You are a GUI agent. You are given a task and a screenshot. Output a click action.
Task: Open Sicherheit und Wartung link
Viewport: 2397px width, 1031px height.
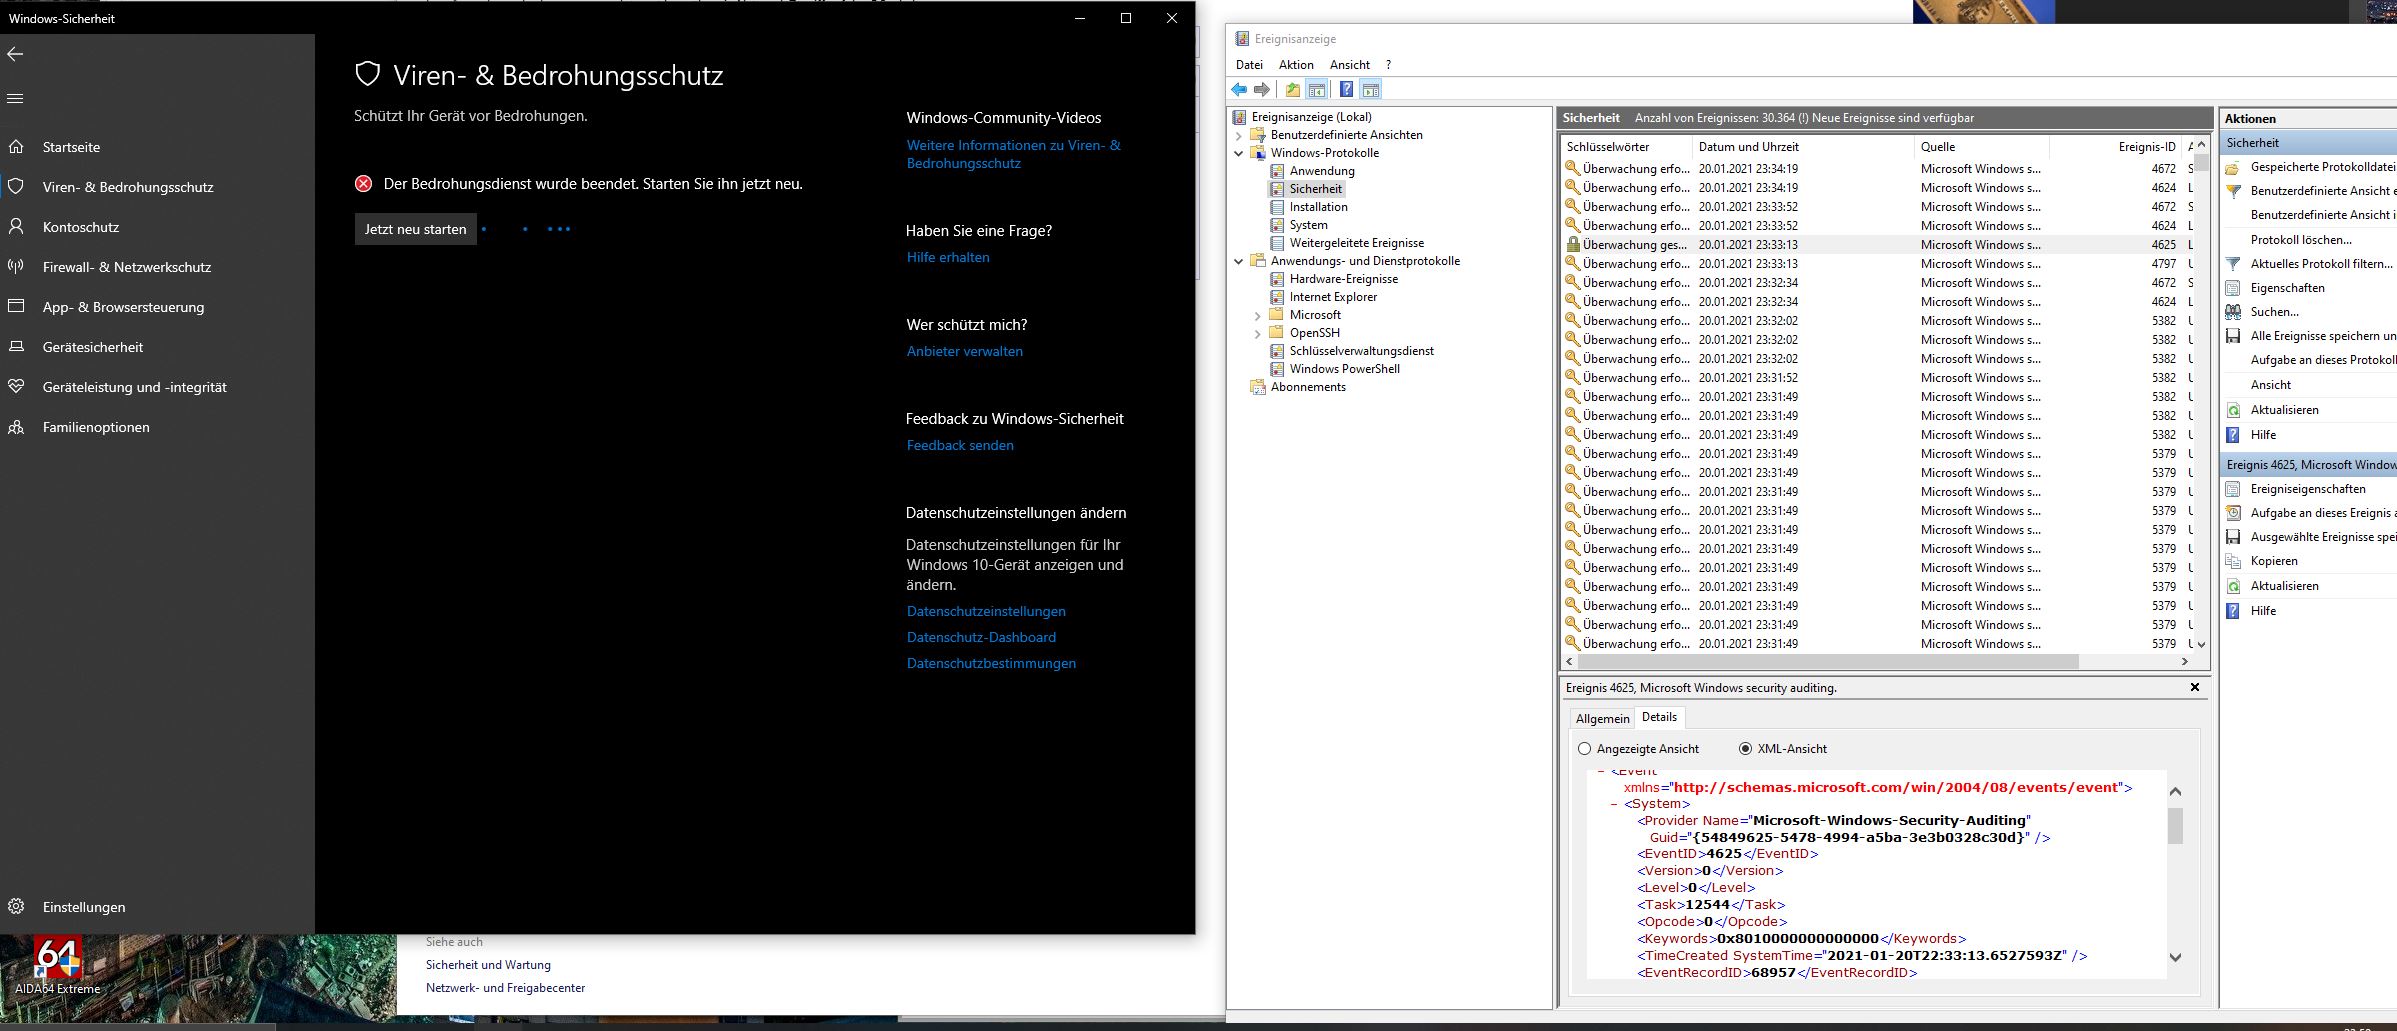[x=488, y=965]
